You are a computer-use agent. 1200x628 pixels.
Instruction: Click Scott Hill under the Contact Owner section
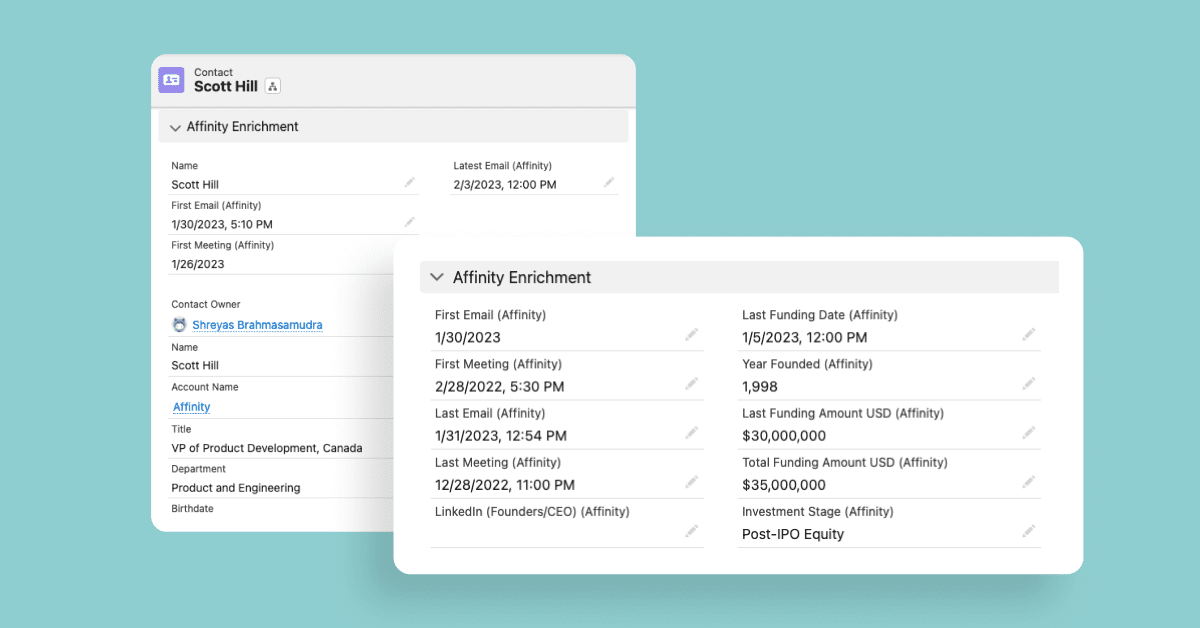click(195, 366)
